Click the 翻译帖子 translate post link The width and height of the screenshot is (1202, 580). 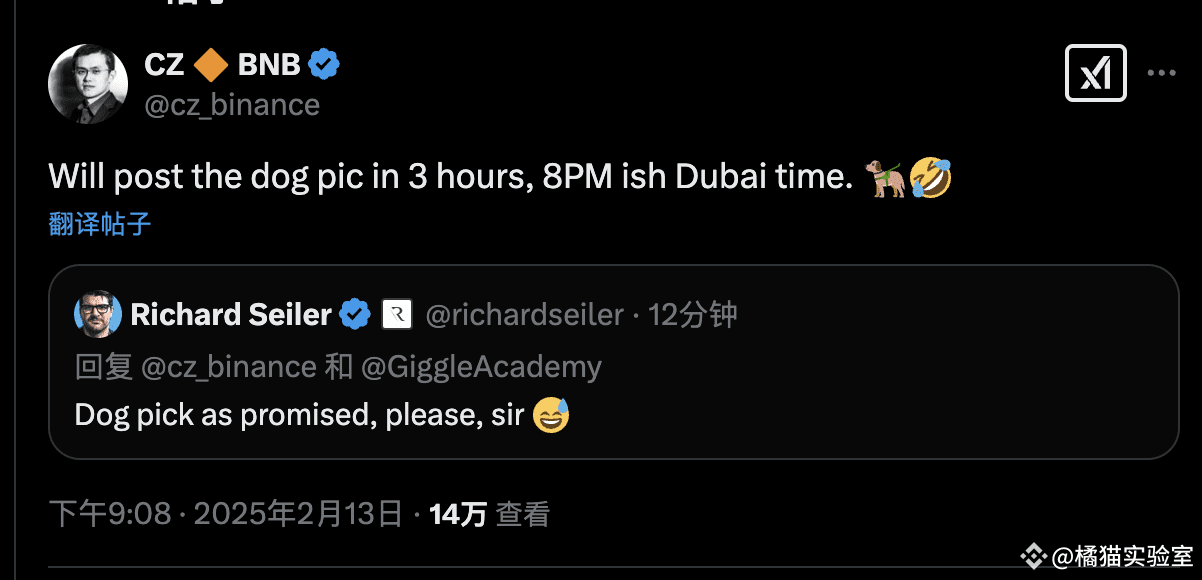(100, 223)
